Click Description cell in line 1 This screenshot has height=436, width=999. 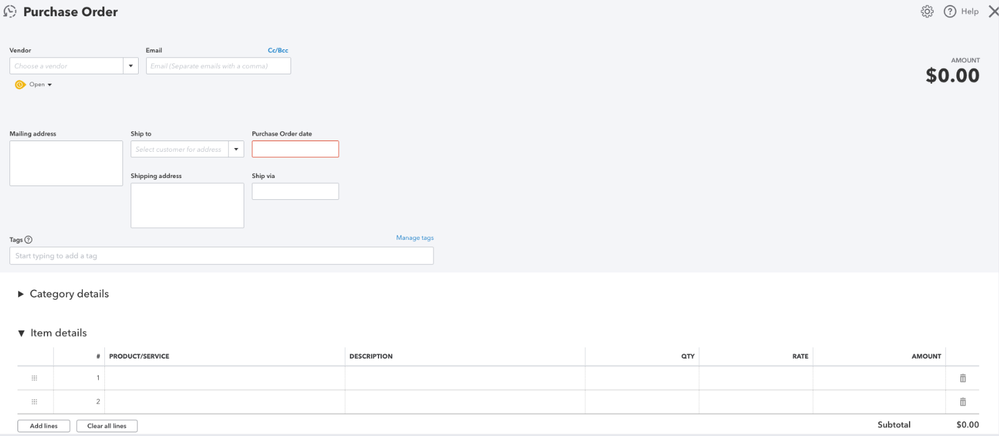pos(465,378)
